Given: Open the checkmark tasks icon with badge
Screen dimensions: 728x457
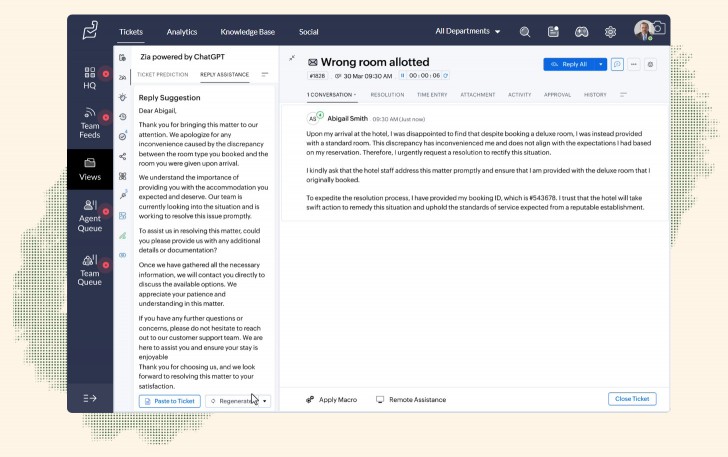Looking at the screenshot, I should 123,136.
